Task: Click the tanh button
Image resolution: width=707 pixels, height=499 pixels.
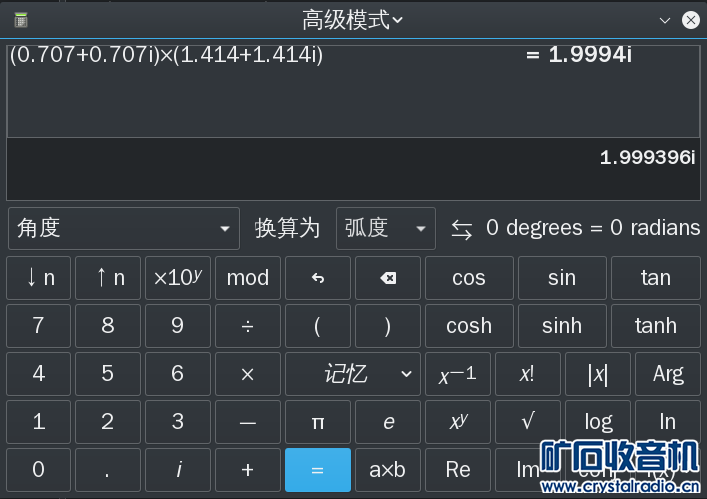Action: tap(656, 326)
